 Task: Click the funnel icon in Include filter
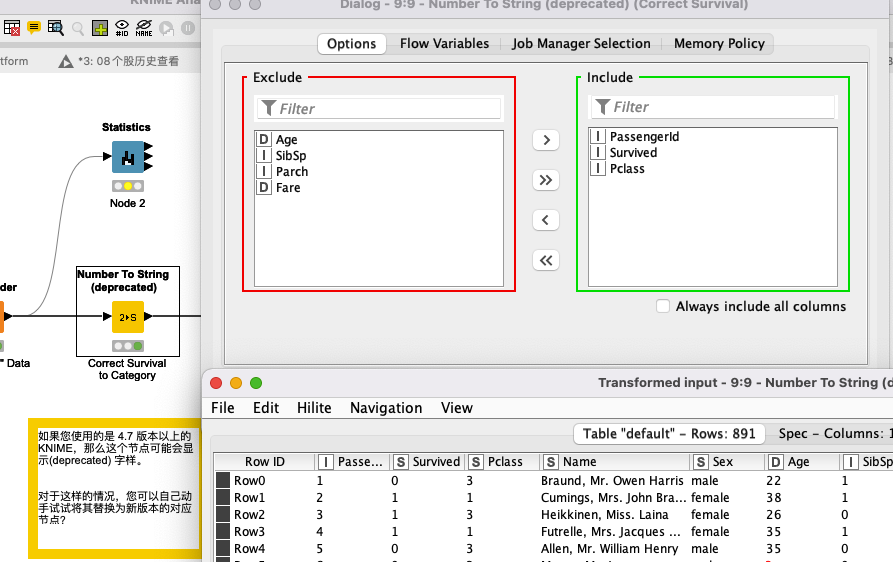coord(603,106)
